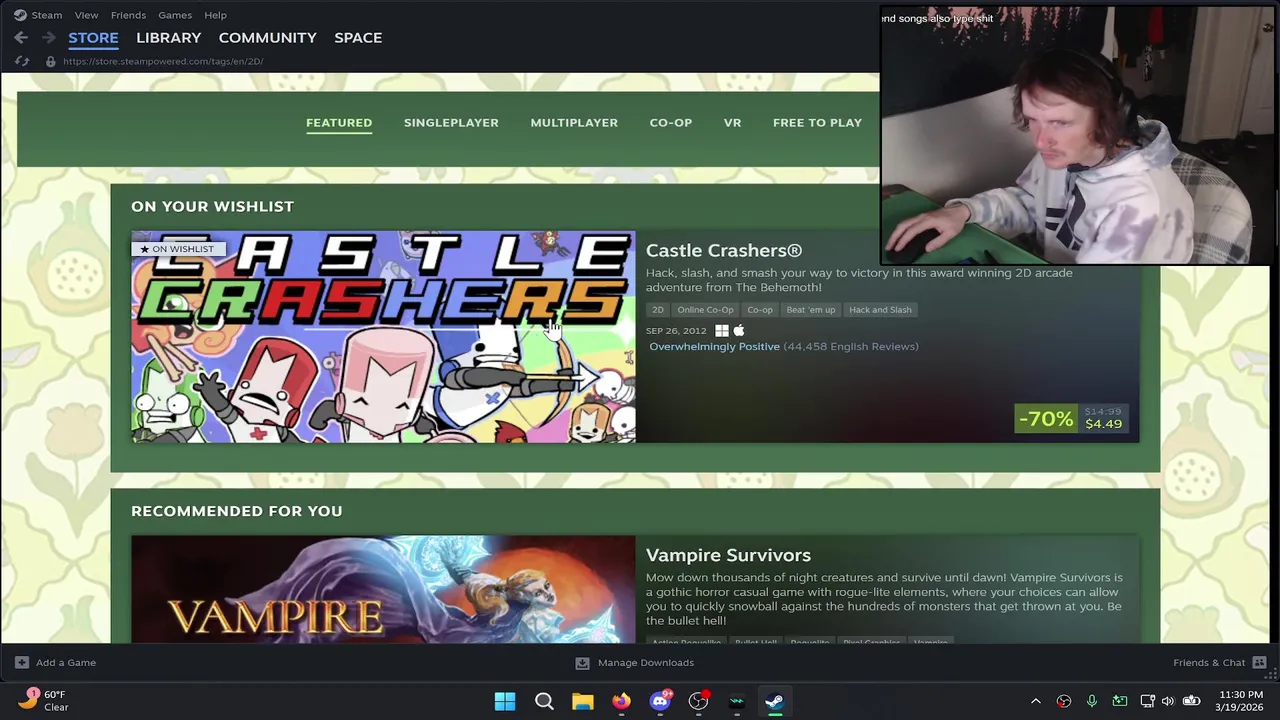Screen dimensions: 1280x720
Task: Click the weather widget on the taskbar
Action: [x=44, y=700]
